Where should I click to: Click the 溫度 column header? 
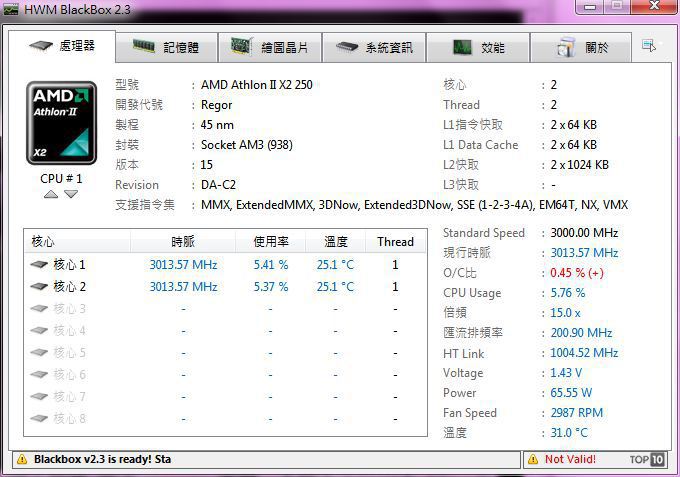tap(336, 242)
